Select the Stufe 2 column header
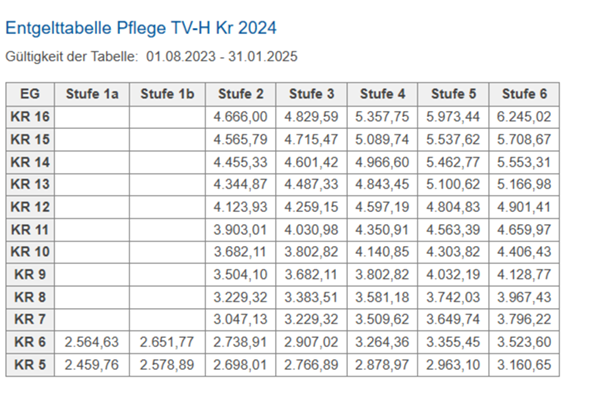 pos(241,94)
